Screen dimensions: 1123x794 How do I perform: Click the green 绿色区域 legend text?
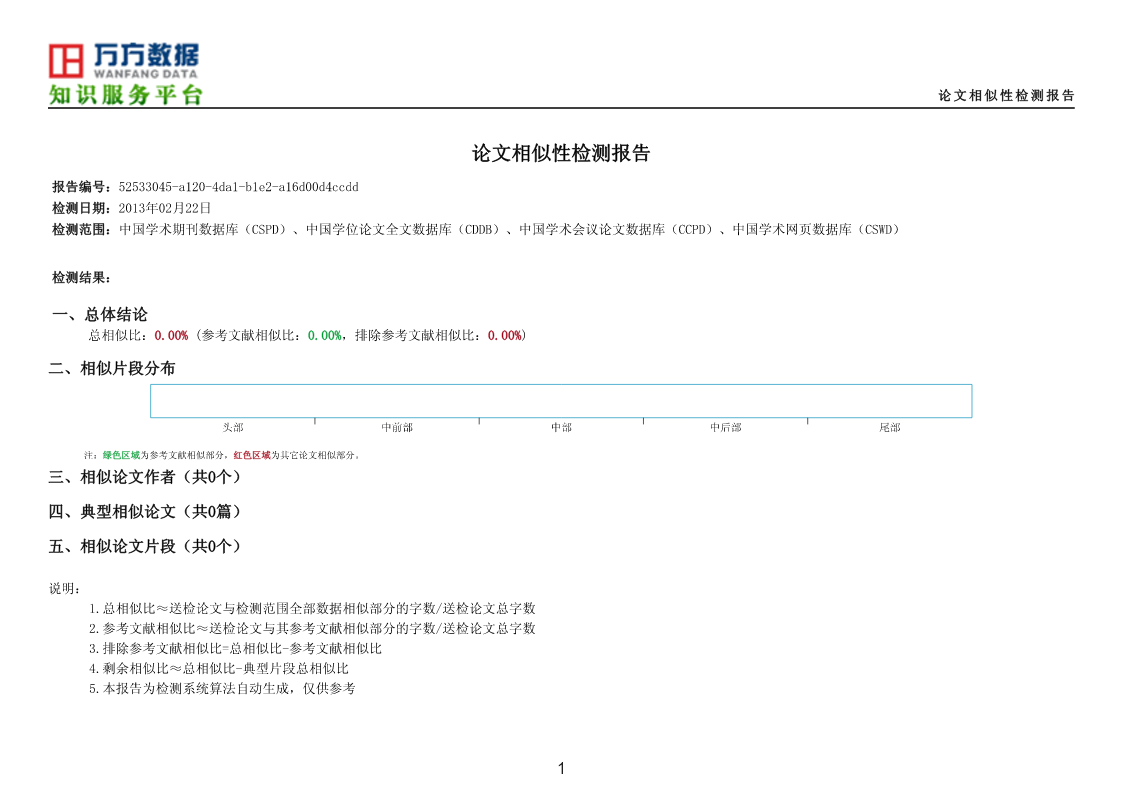[x=121, y=455]
